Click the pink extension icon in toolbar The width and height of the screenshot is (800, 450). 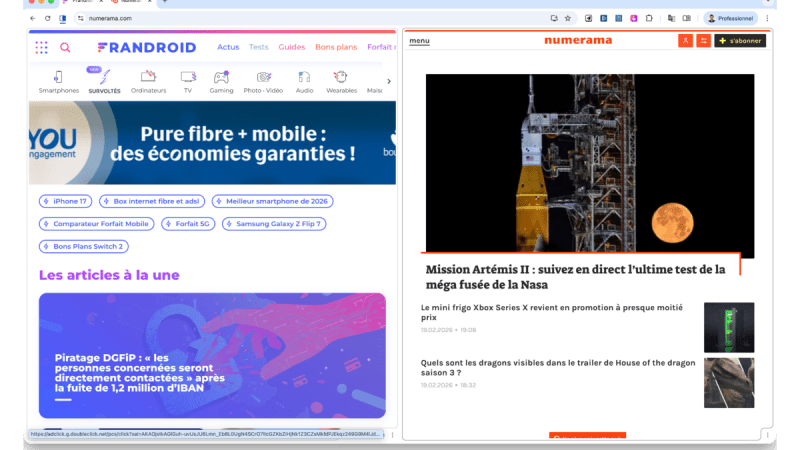click(634, 18)
